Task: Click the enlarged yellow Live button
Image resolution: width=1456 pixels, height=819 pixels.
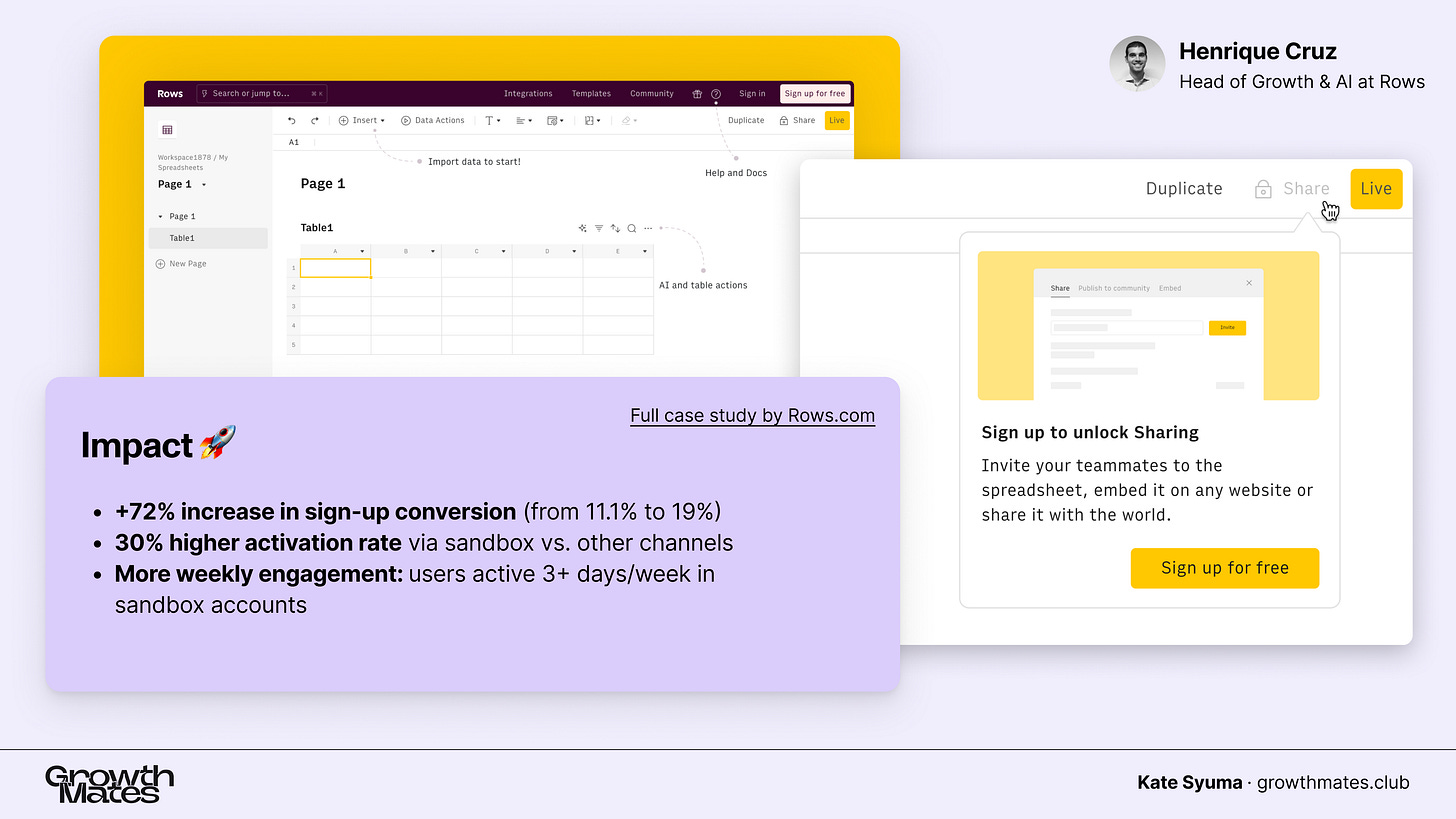Action: point(1376,189)
